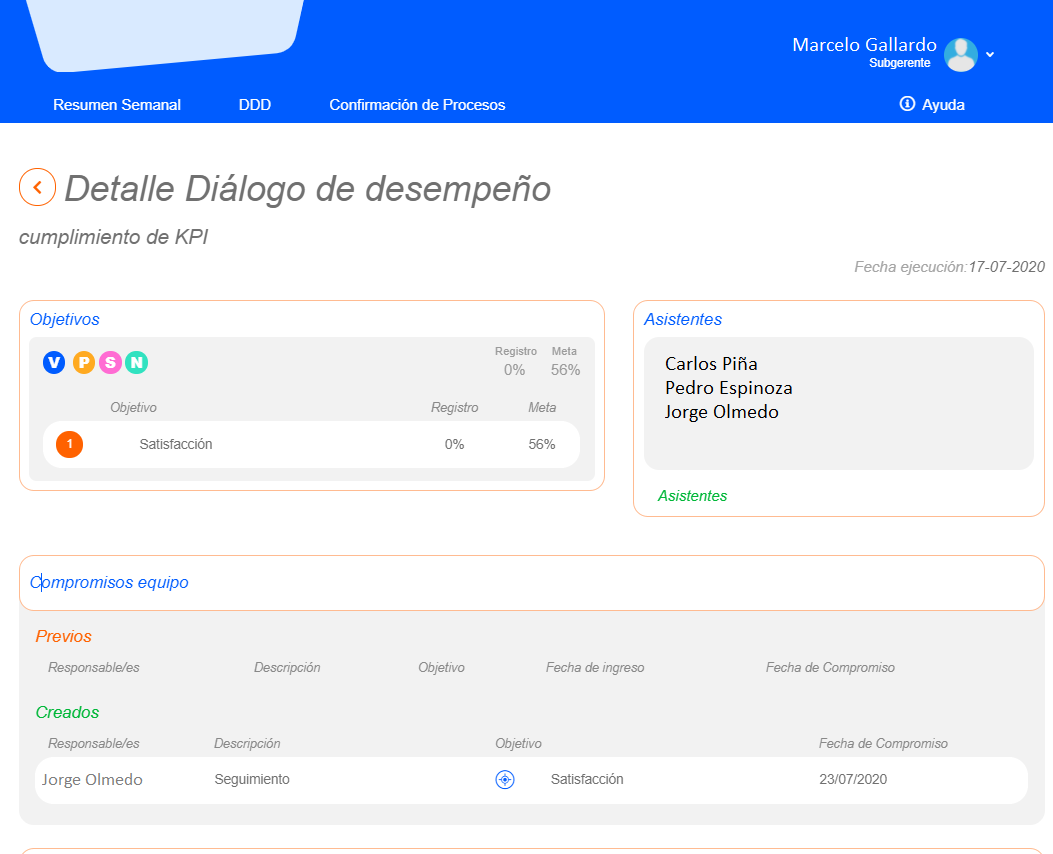Image resolution: width=1053 pixels, height=854 pixels.
Task: Select the teal N objective badge
Action: tap(136, 363)
